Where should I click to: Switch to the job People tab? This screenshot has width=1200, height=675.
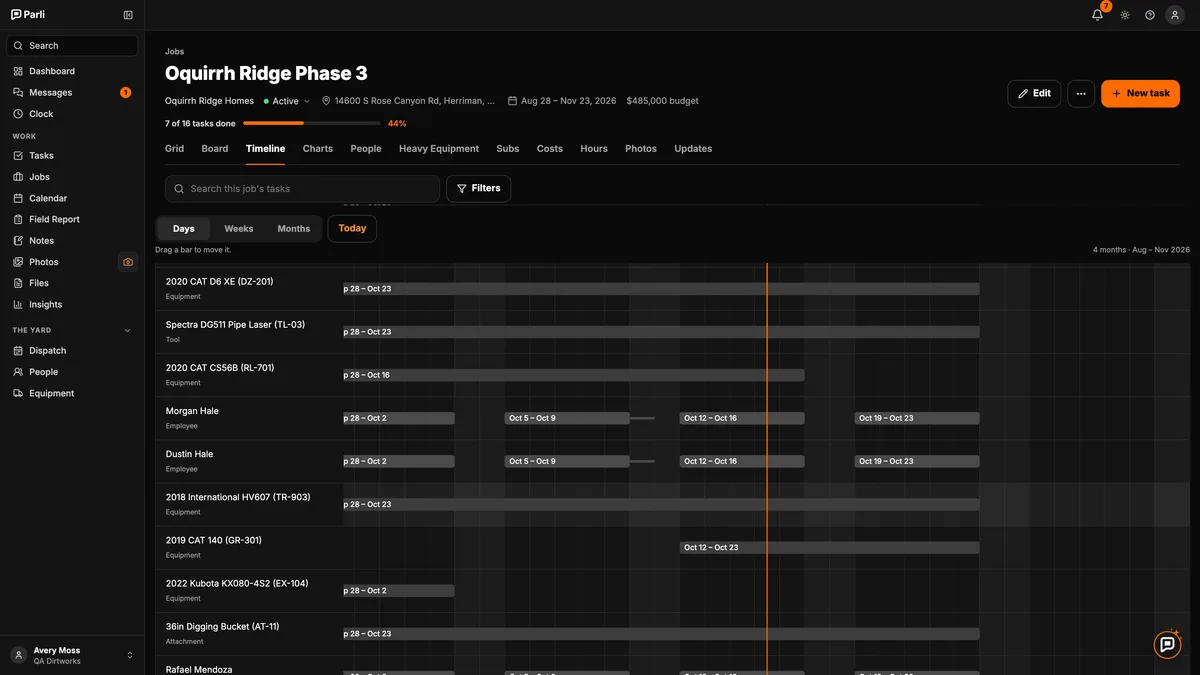(366, 148)
